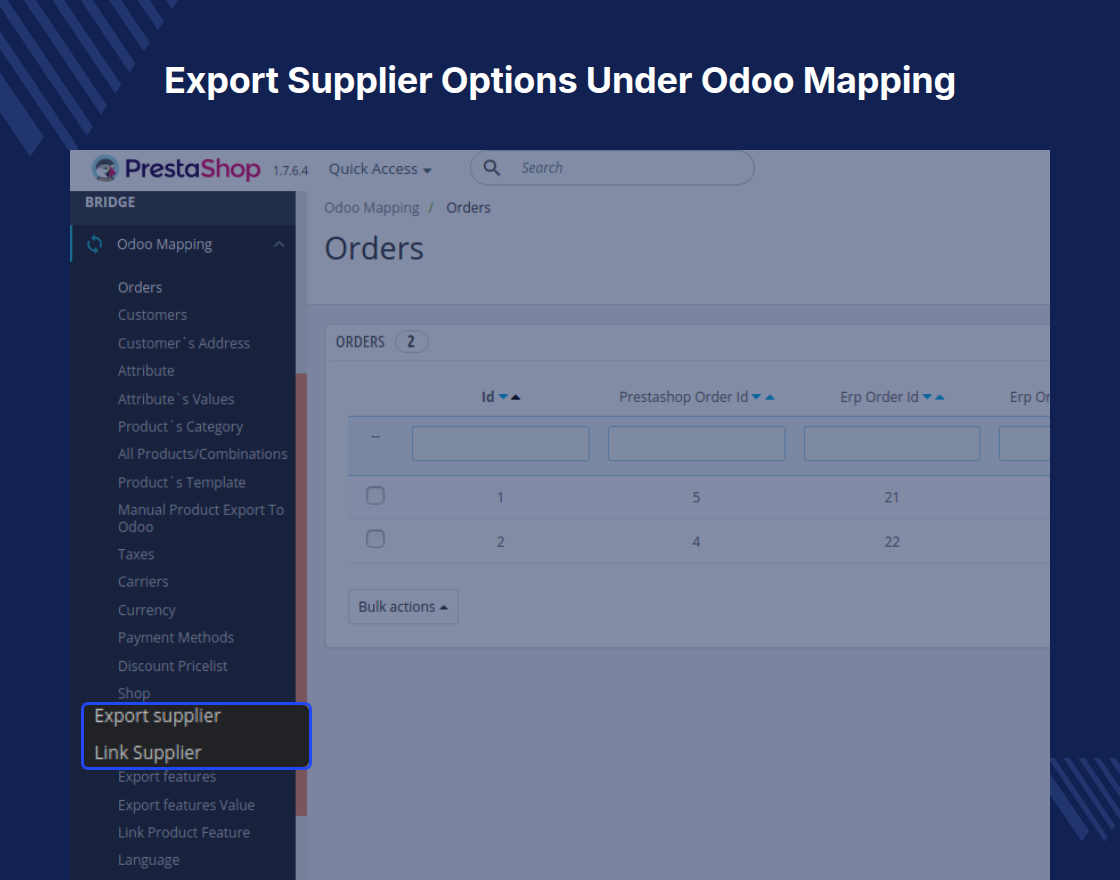
Task: Tick the checkbox for order row 1
Action: click(375, 495)
